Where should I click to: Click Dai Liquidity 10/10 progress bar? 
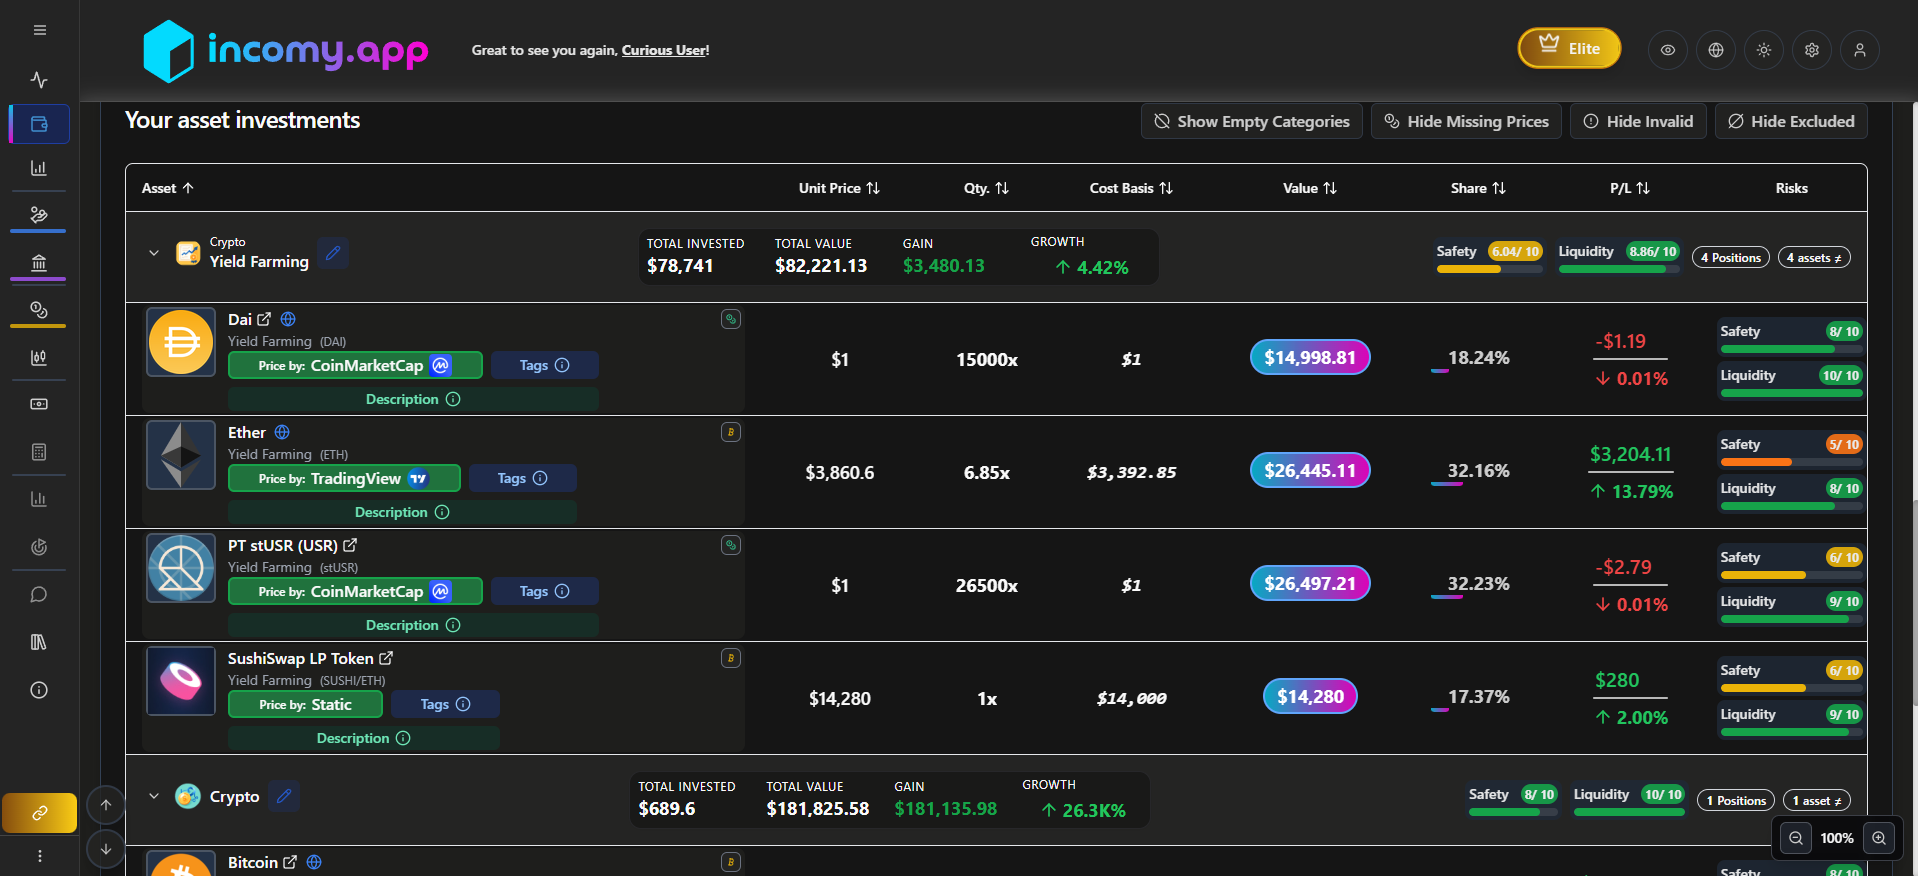click(1791, 393)
